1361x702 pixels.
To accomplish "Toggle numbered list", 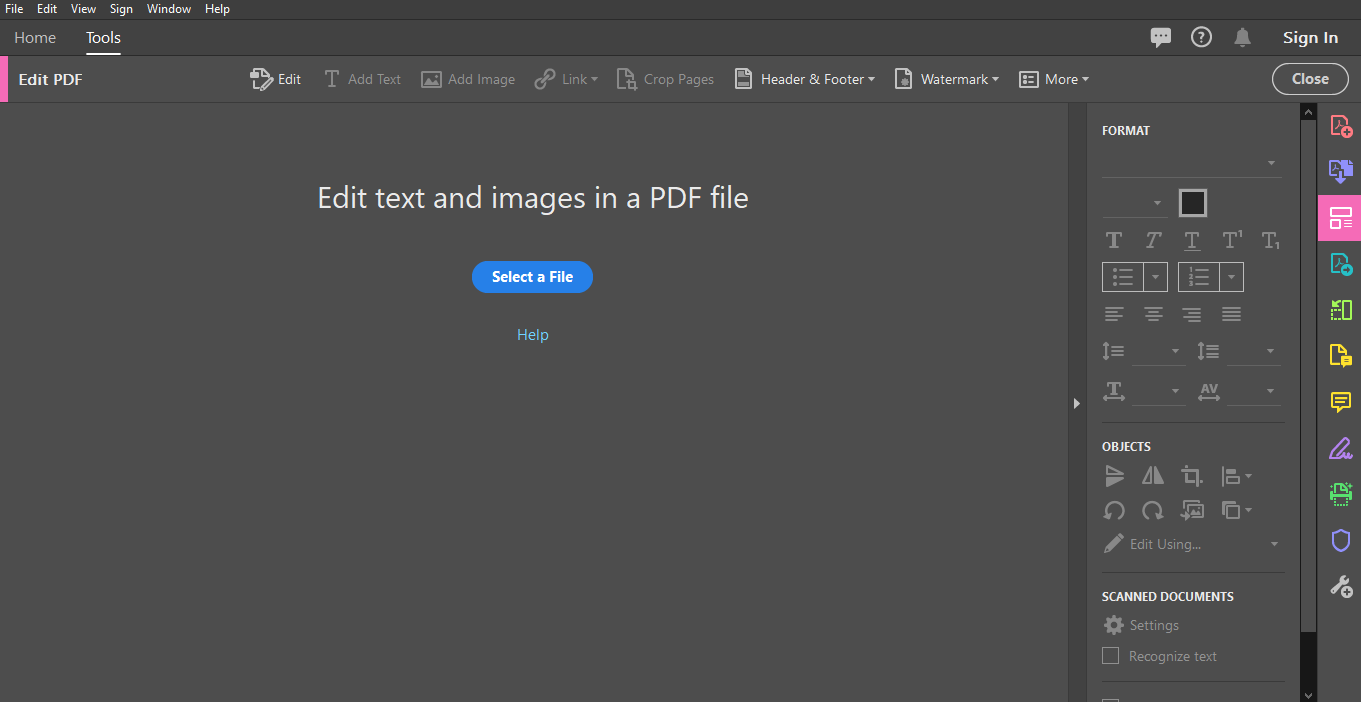I will coord(1198,277).
